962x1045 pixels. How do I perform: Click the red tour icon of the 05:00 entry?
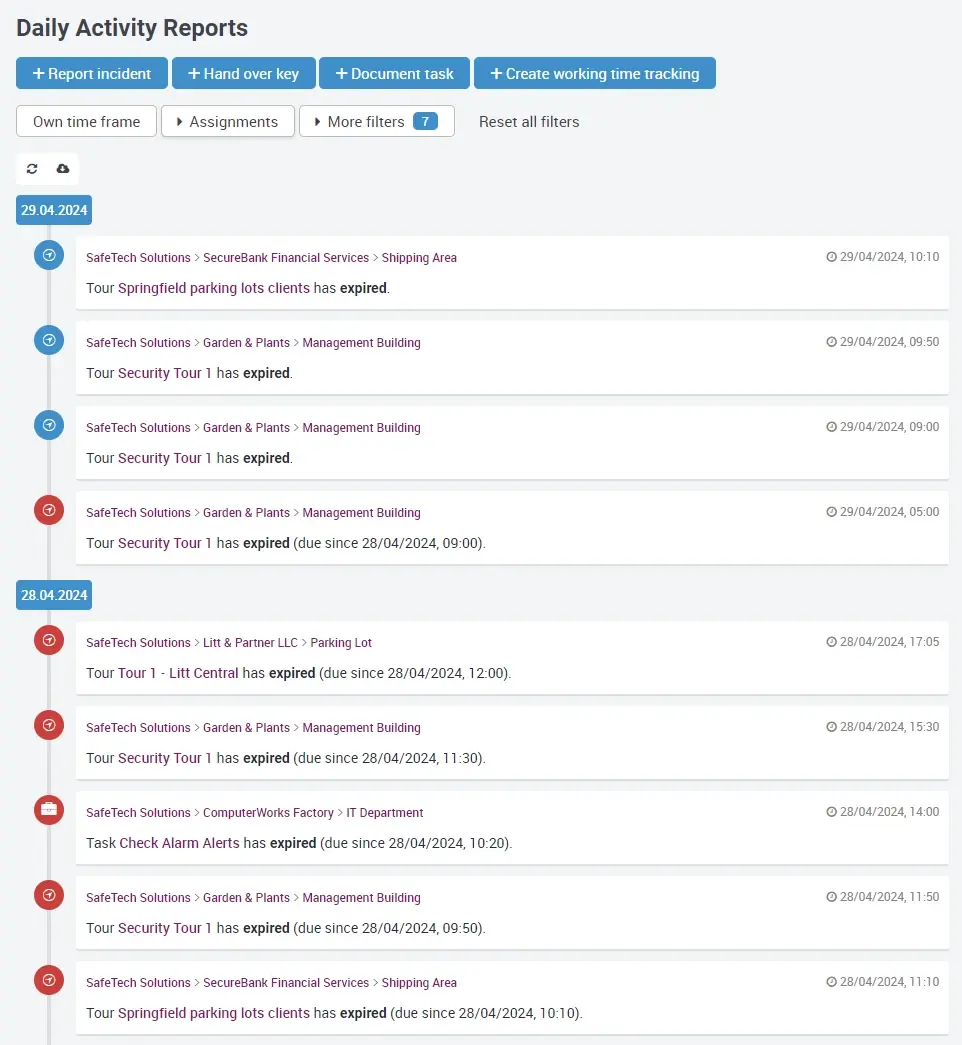49,511
